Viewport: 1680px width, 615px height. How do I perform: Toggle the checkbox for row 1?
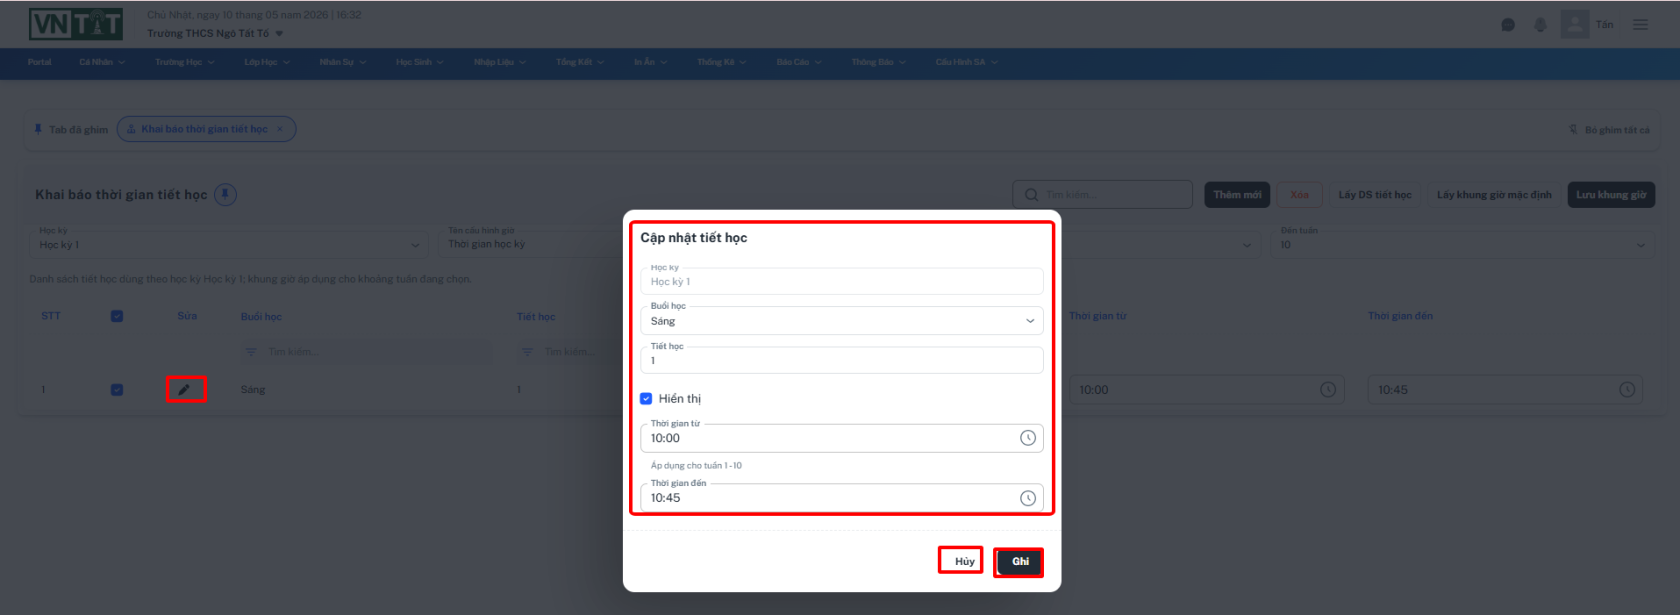[117, 390]
